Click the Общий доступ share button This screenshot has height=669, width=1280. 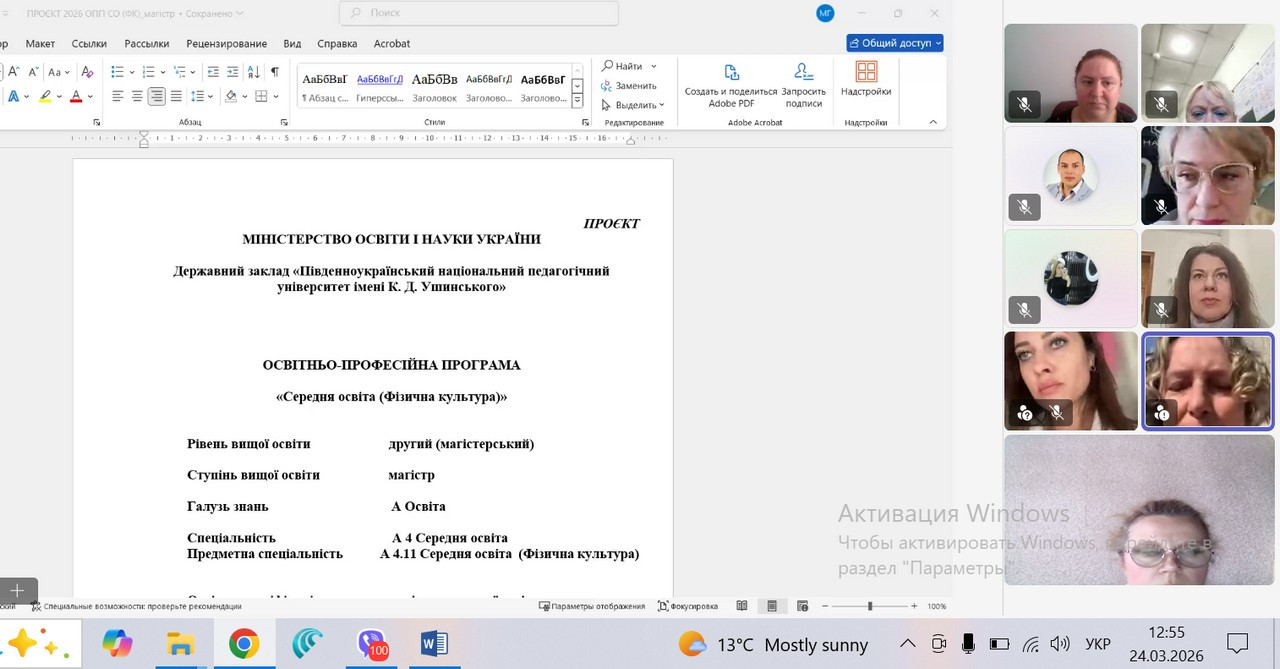tap(894, 43)
